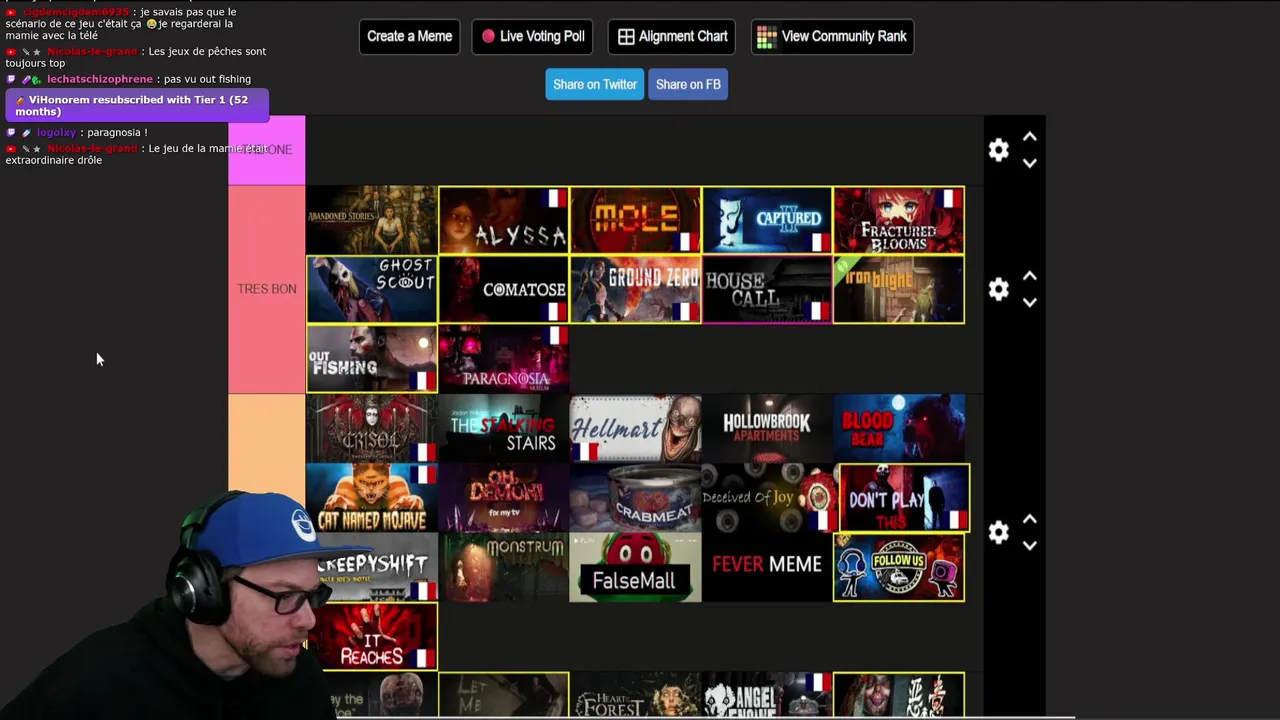
Task: Select Ghost Scout game tile
Action: [x=372, y=289]
